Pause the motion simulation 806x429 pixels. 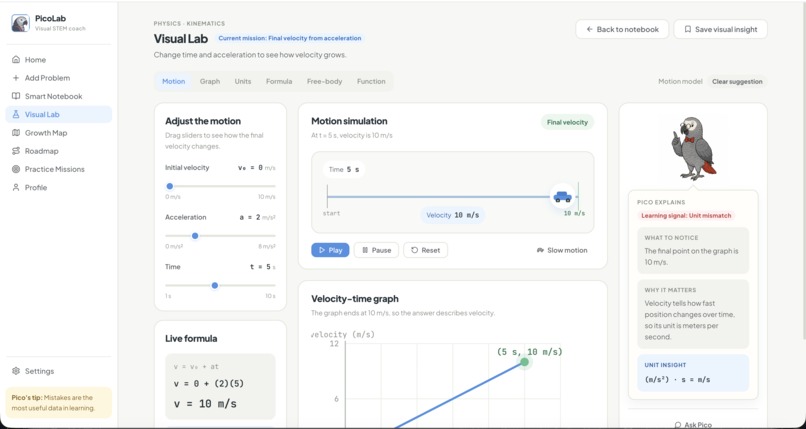pyautogui.click(x=376, y=250)
